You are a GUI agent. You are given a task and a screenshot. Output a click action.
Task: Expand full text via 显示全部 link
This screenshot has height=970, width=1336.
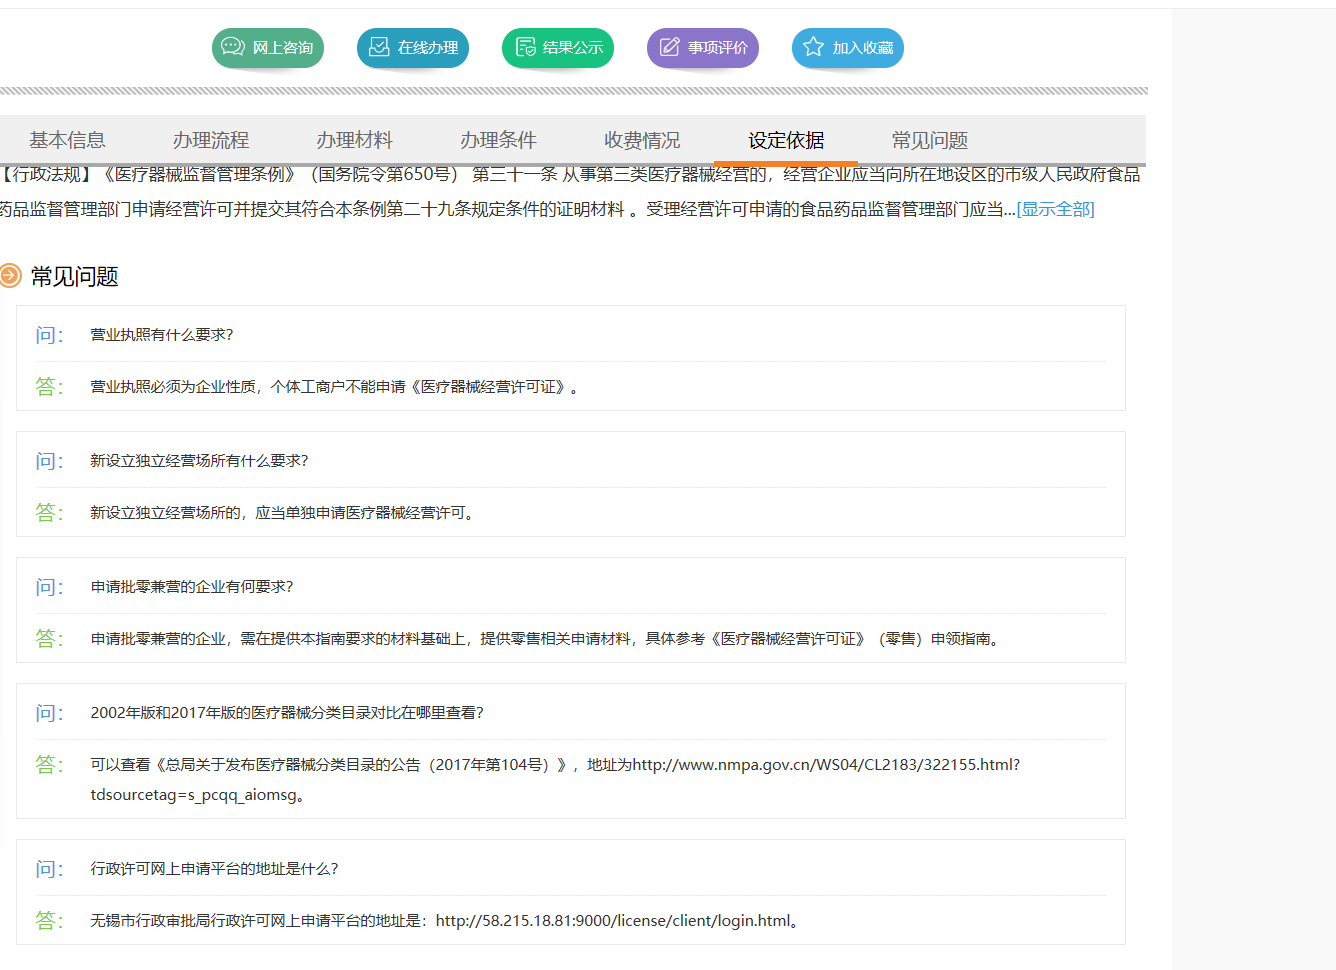1056,209
